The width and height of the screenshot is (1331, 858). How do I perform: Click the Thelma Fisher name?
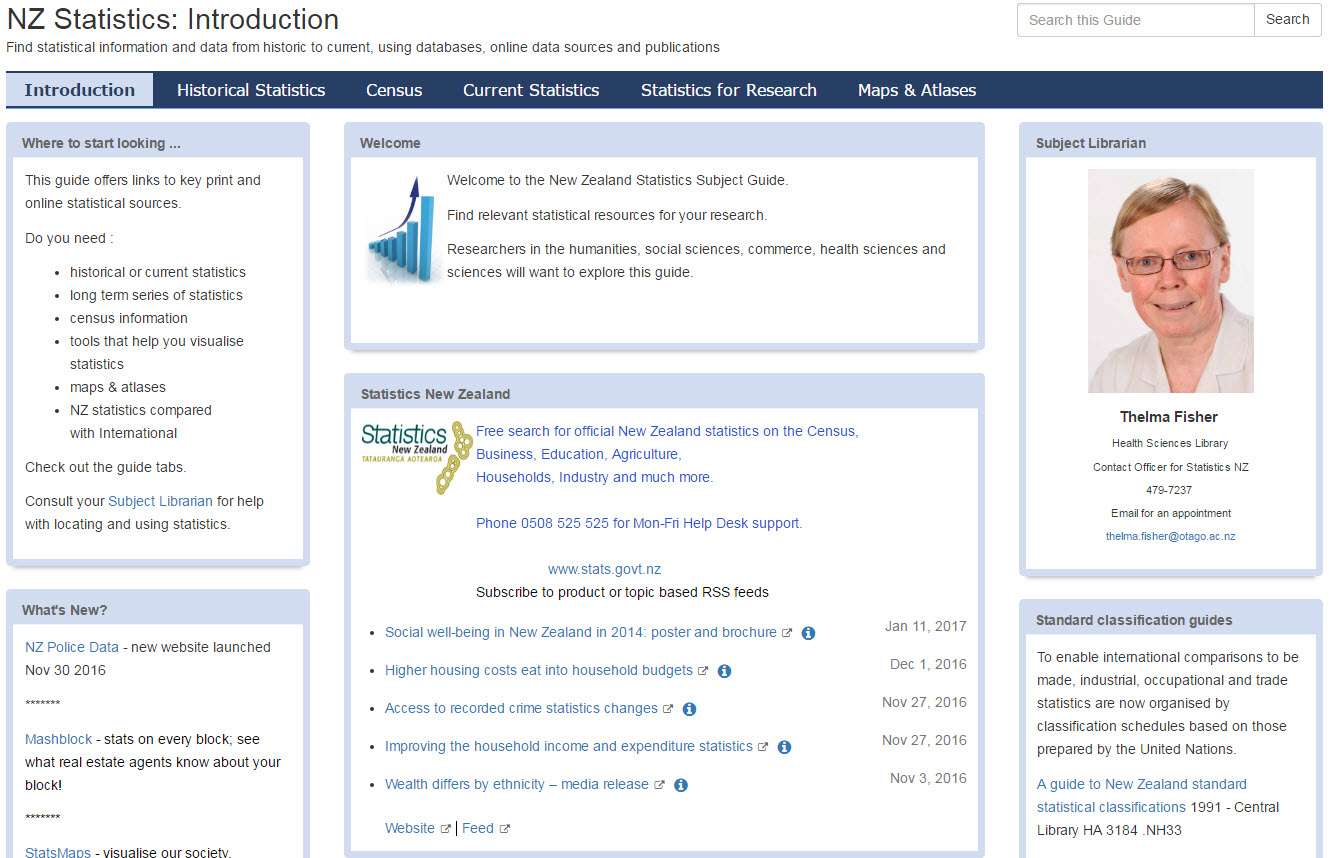point(1169,417)
